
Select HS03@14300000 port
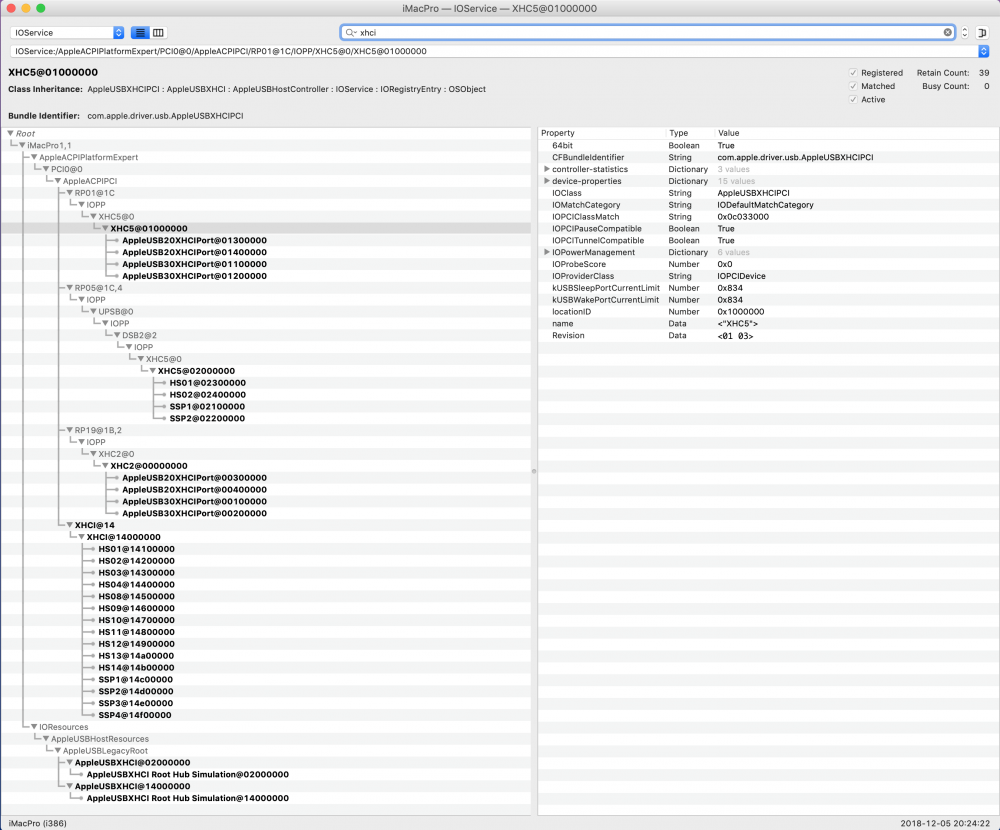[x=136, y=573]
